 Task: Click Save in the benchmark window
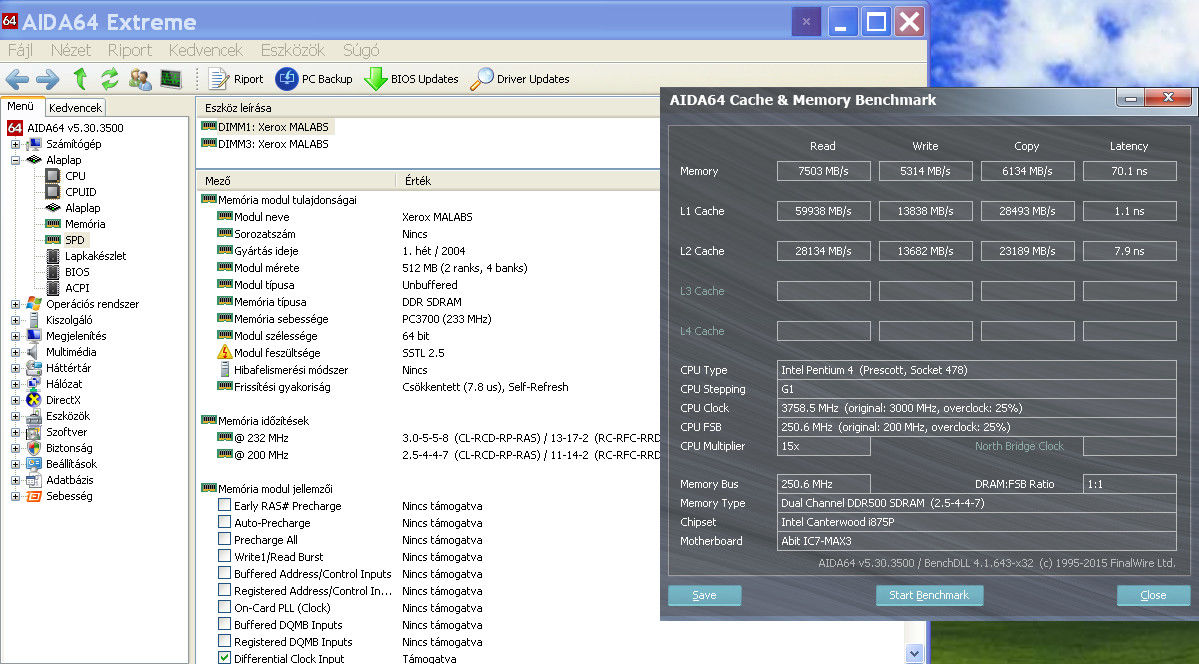click(x=704, y=595)
